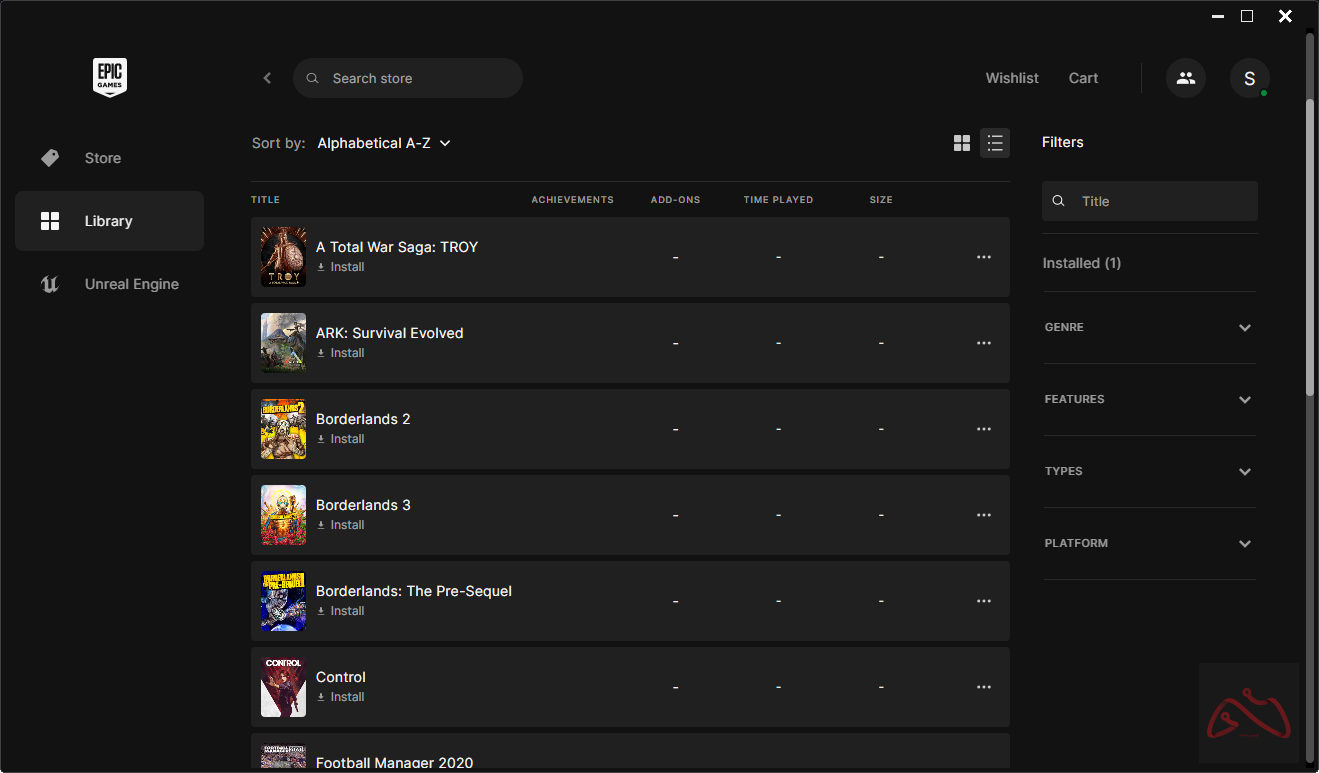The height and width of the screenshot is (773, 1319).
Task: Go back using the back arrow
Action: click(x=267, y=78)
